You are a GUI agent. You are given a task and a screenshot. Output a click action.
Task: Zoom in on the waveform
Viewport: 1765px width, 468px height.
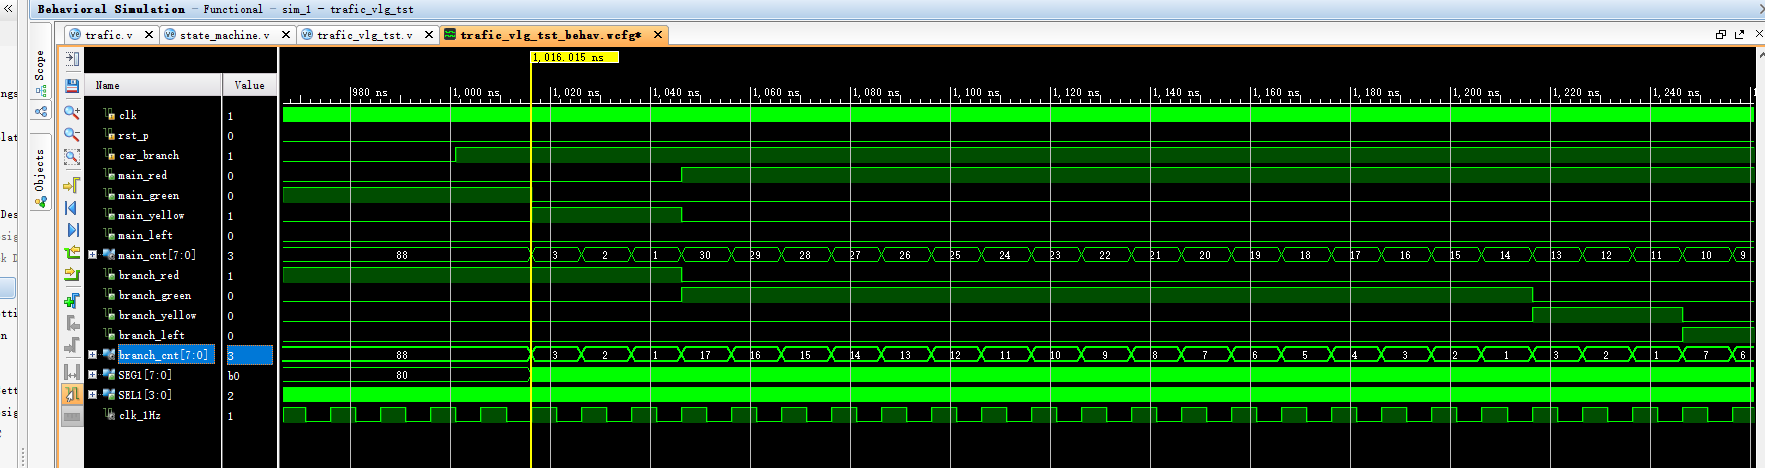[x=72, y=112]
